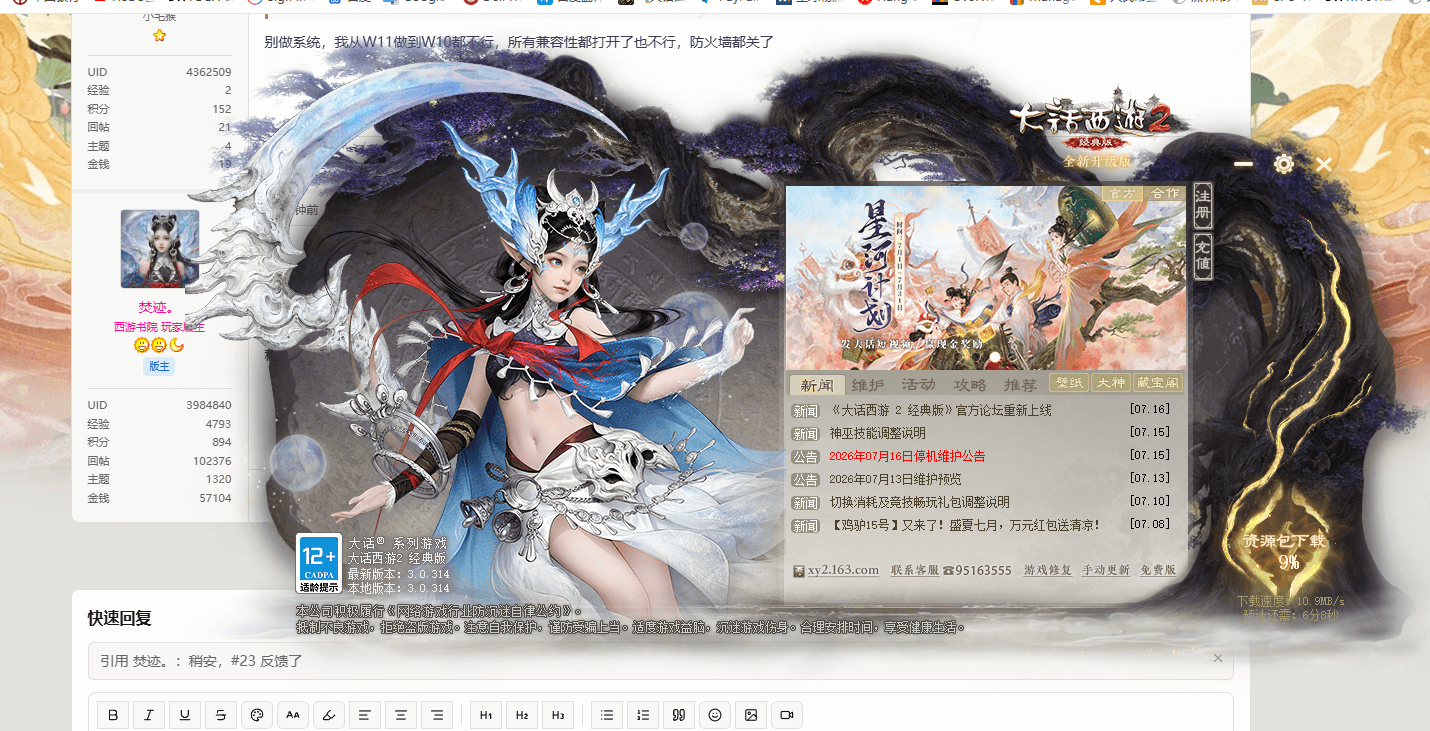
Task: Apply italic text style
Action: click(149, 715)
